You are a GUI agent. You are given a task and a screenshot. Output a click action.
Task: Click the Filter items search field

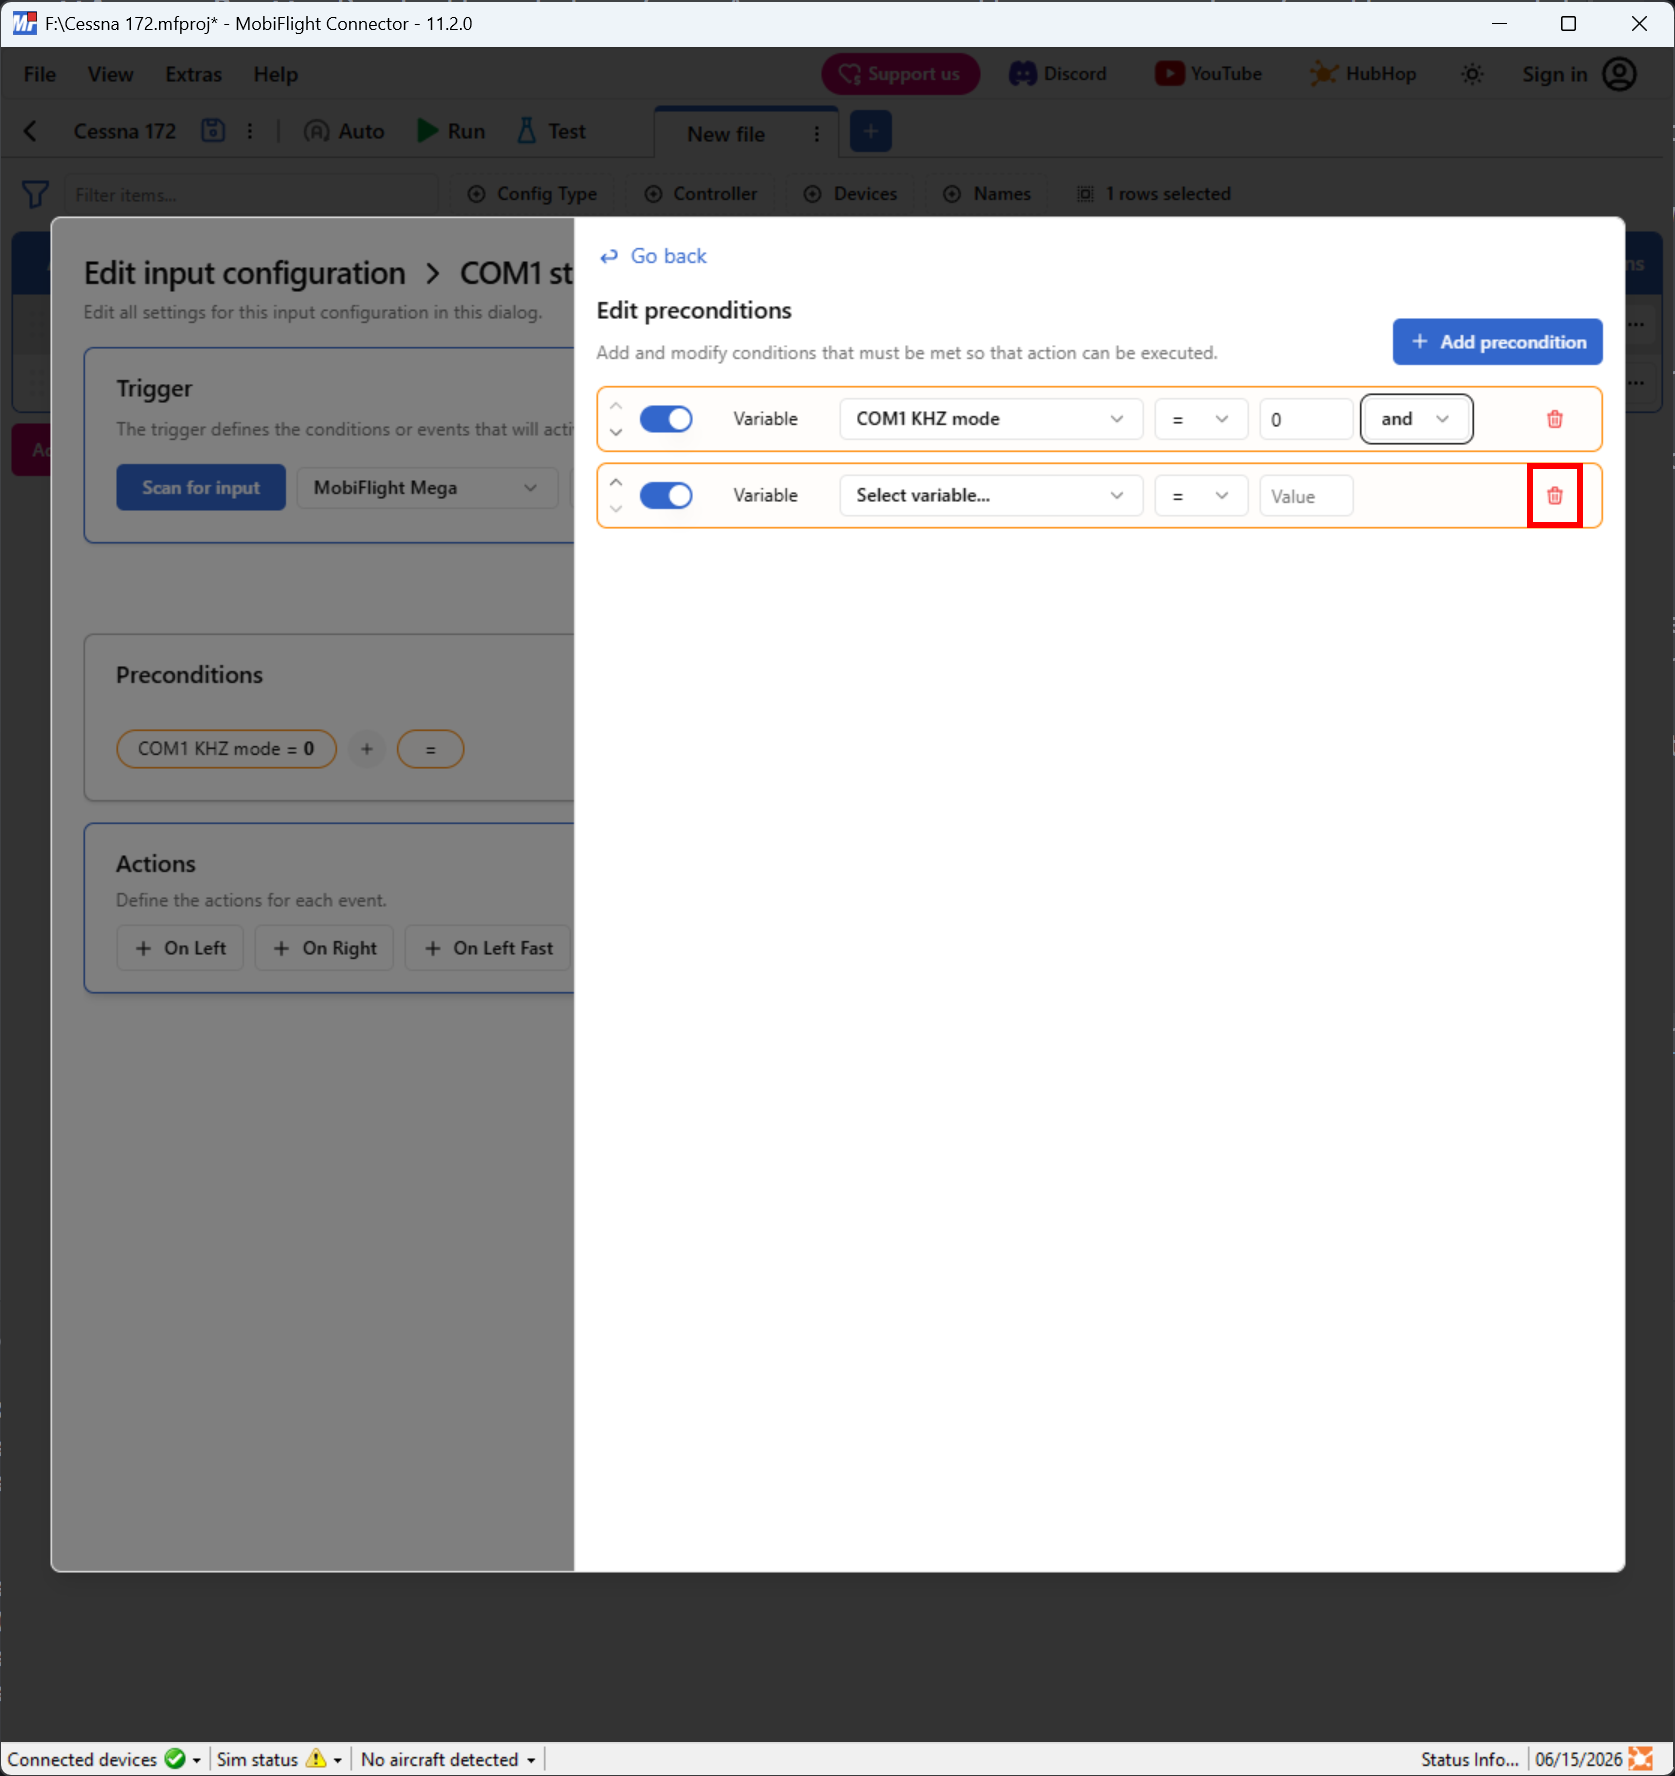point(250,195)
